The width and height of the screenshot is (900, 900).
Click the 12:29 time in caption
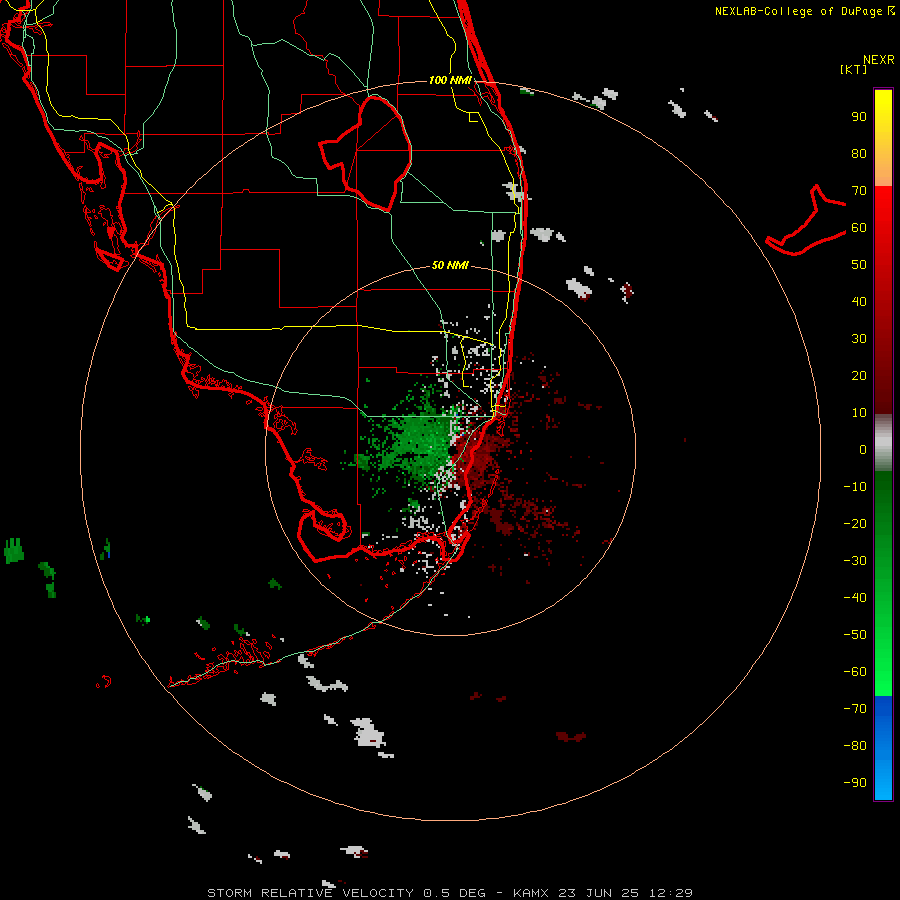[x=670, y=893]
